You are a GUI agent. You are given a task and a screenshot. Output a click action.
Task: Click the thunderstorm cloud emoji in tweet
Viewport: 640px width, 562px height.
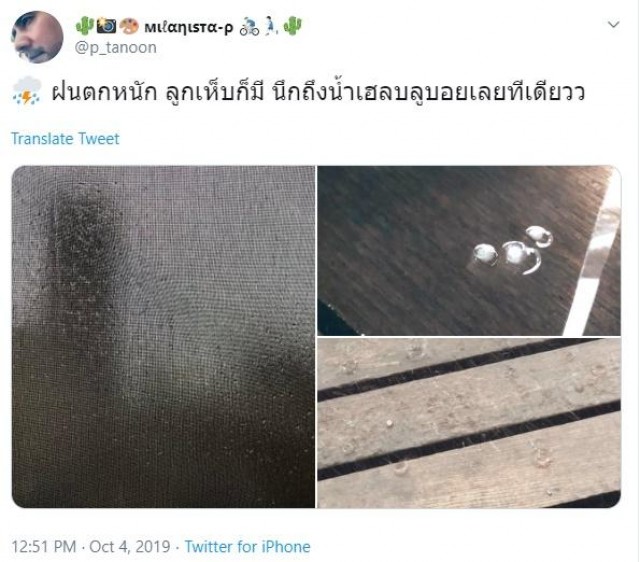click(x=27, y=91)
